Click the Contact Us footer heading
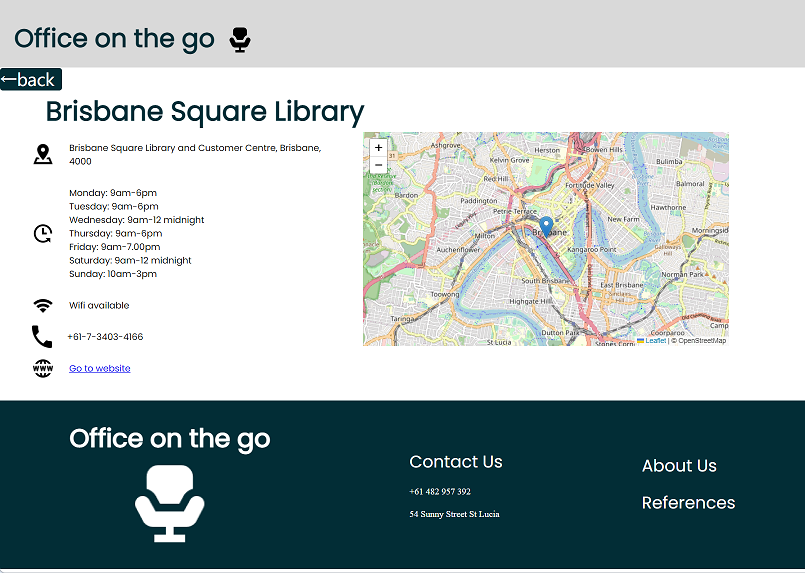Image resolution: width=805 pixels, height=573 pixels. (456, 462)
